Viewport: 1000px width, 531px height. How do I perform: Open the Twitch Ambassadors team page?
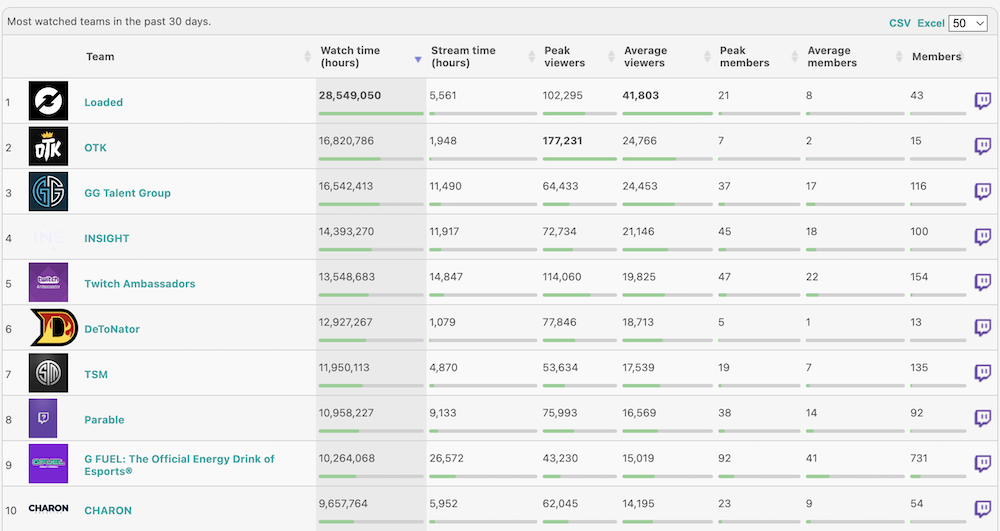pos(140,284)
